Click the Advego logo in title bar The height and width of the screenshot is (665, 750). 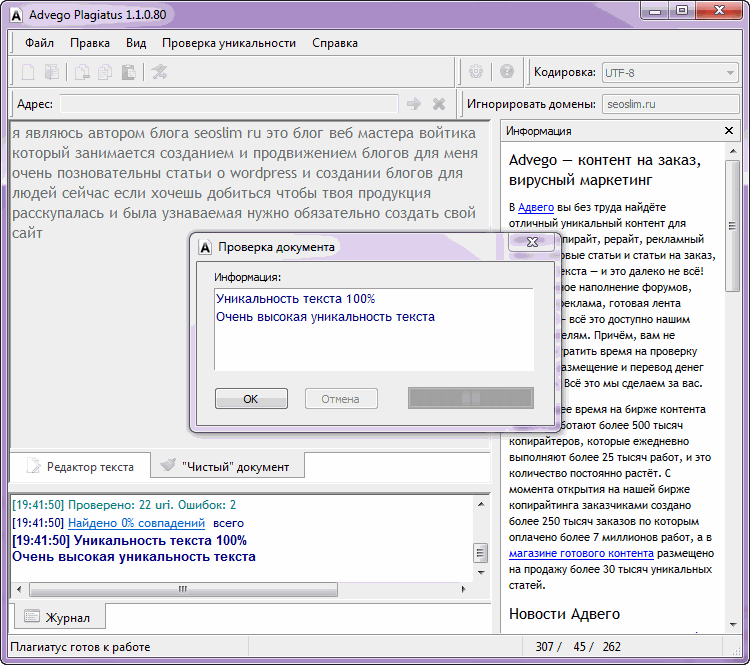pos(16,15)
